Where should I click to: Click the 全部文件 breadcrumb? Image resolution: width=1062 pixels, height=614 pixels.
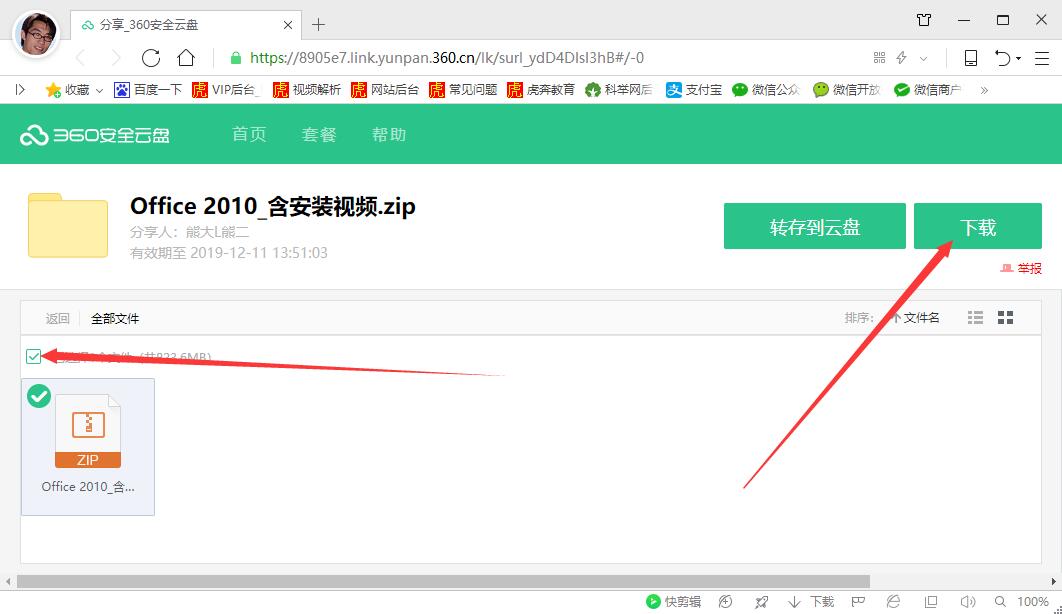coord(115,318)
